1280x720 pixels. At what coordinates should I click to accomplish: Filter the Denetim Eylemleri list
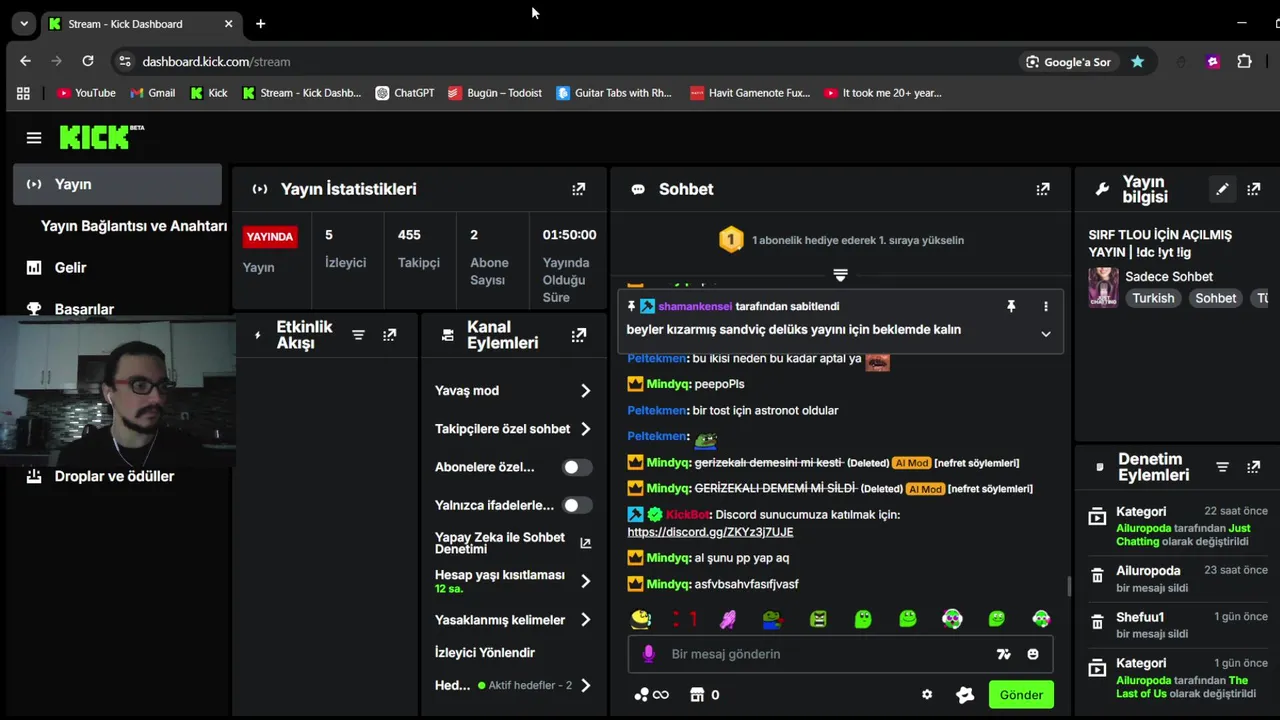coord(1222,467)
